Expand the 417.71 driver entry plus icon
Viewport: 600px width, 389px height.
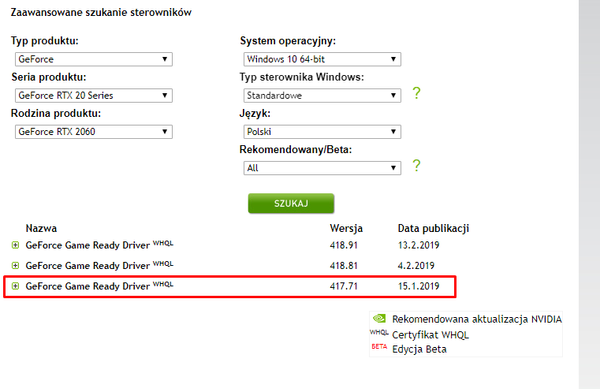click(15, 286)
